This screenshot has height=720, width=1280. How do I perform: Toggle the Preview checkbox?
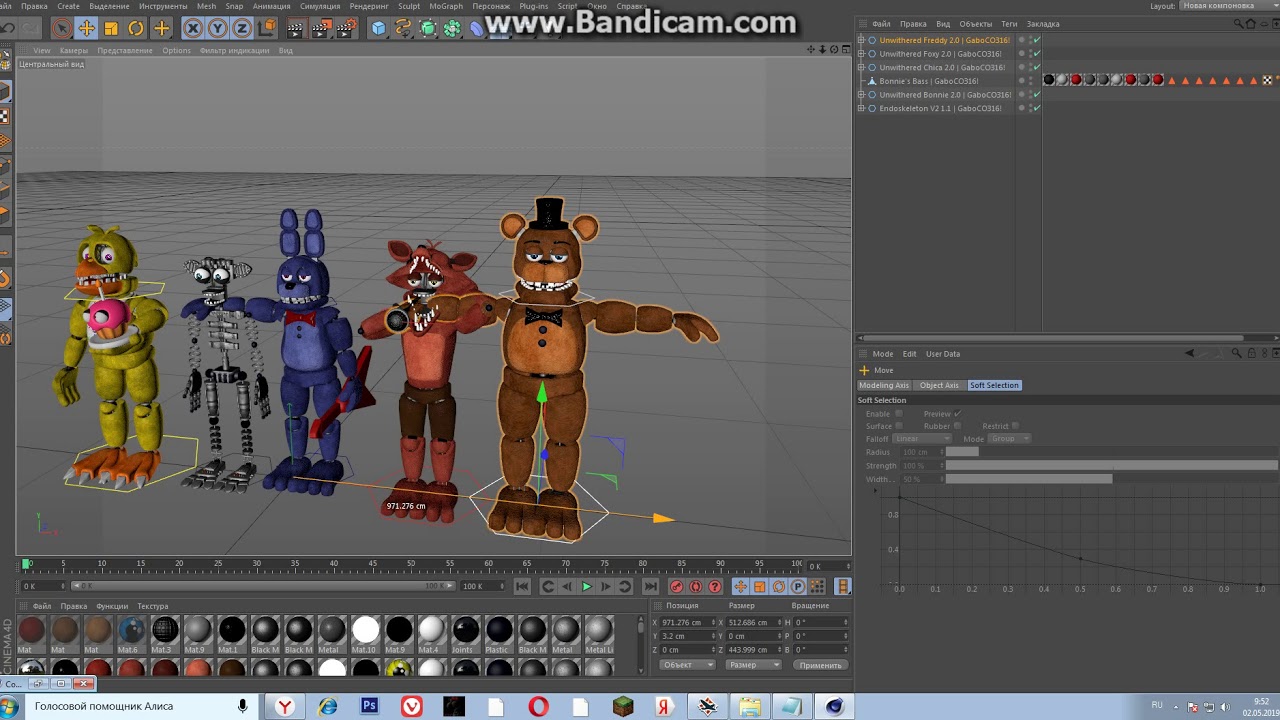958,413
